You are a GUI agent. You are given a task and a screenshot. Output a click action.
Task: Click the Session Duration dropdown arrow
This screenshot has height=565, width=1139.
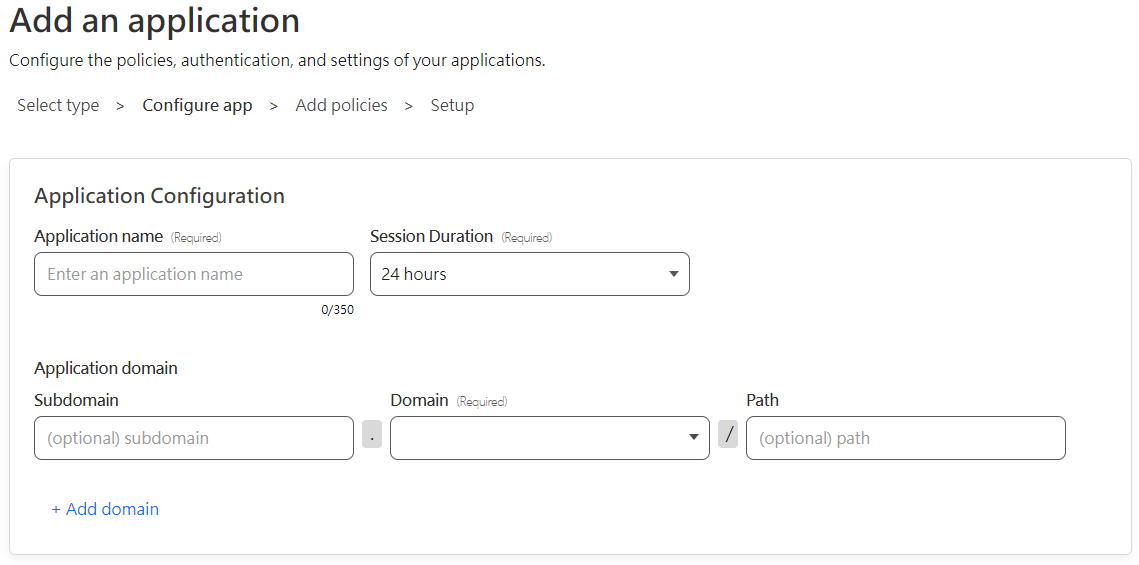[x=673, y=274]
